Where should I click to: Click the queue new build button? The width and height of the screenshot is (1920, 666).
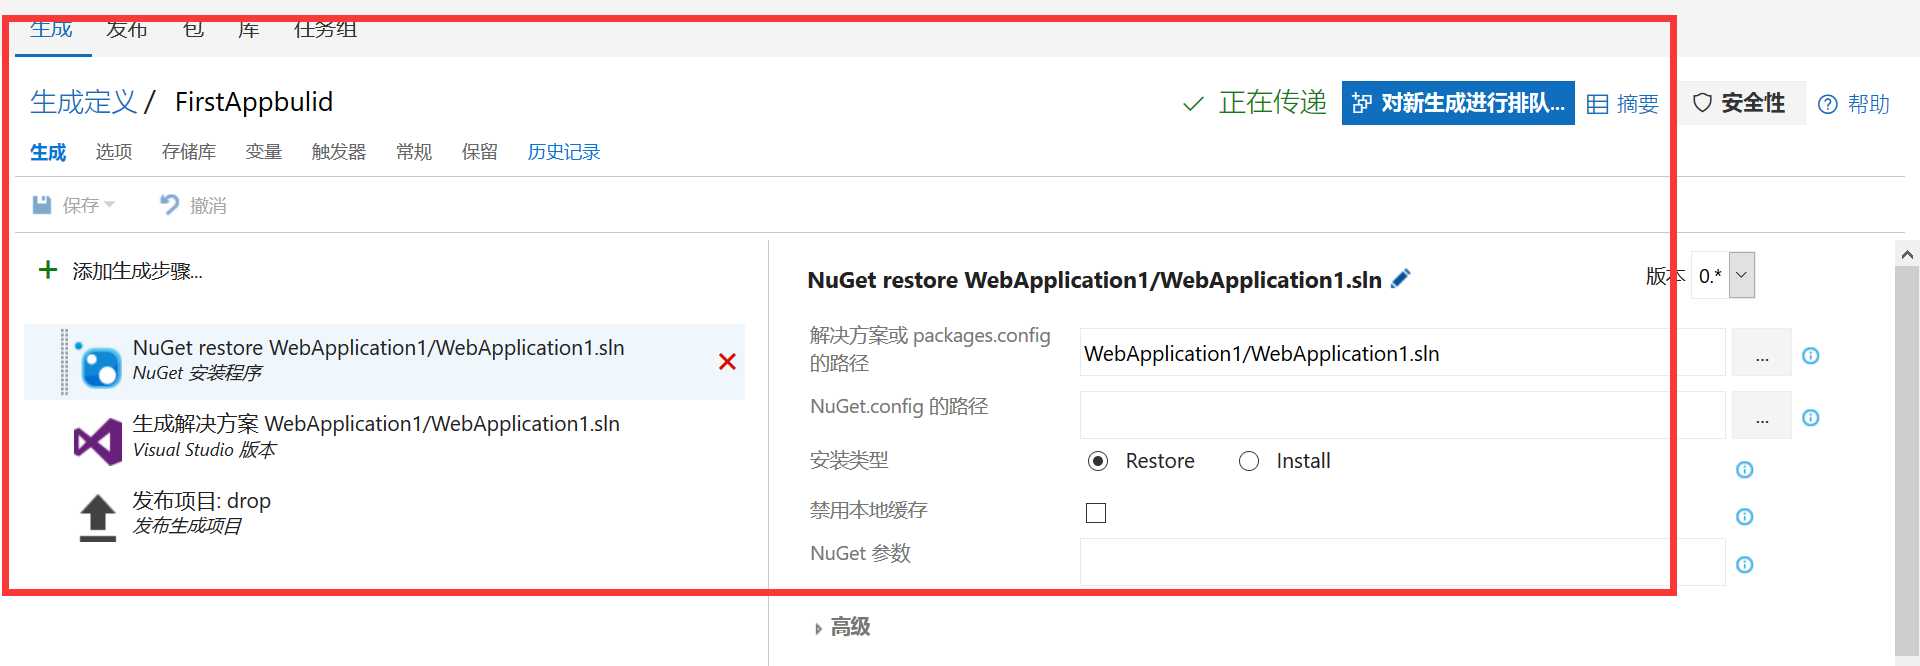coord(1458,103)
